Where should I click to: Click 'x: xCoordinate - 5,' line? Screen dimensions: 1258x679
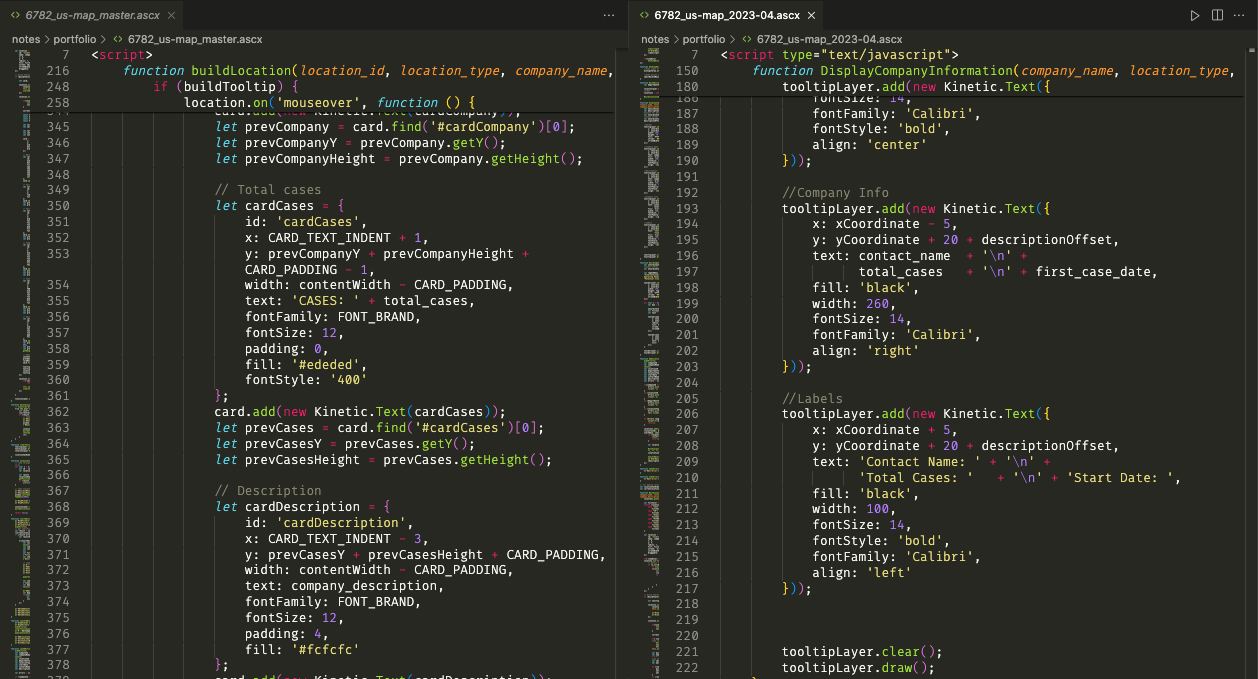coord(886,225)
